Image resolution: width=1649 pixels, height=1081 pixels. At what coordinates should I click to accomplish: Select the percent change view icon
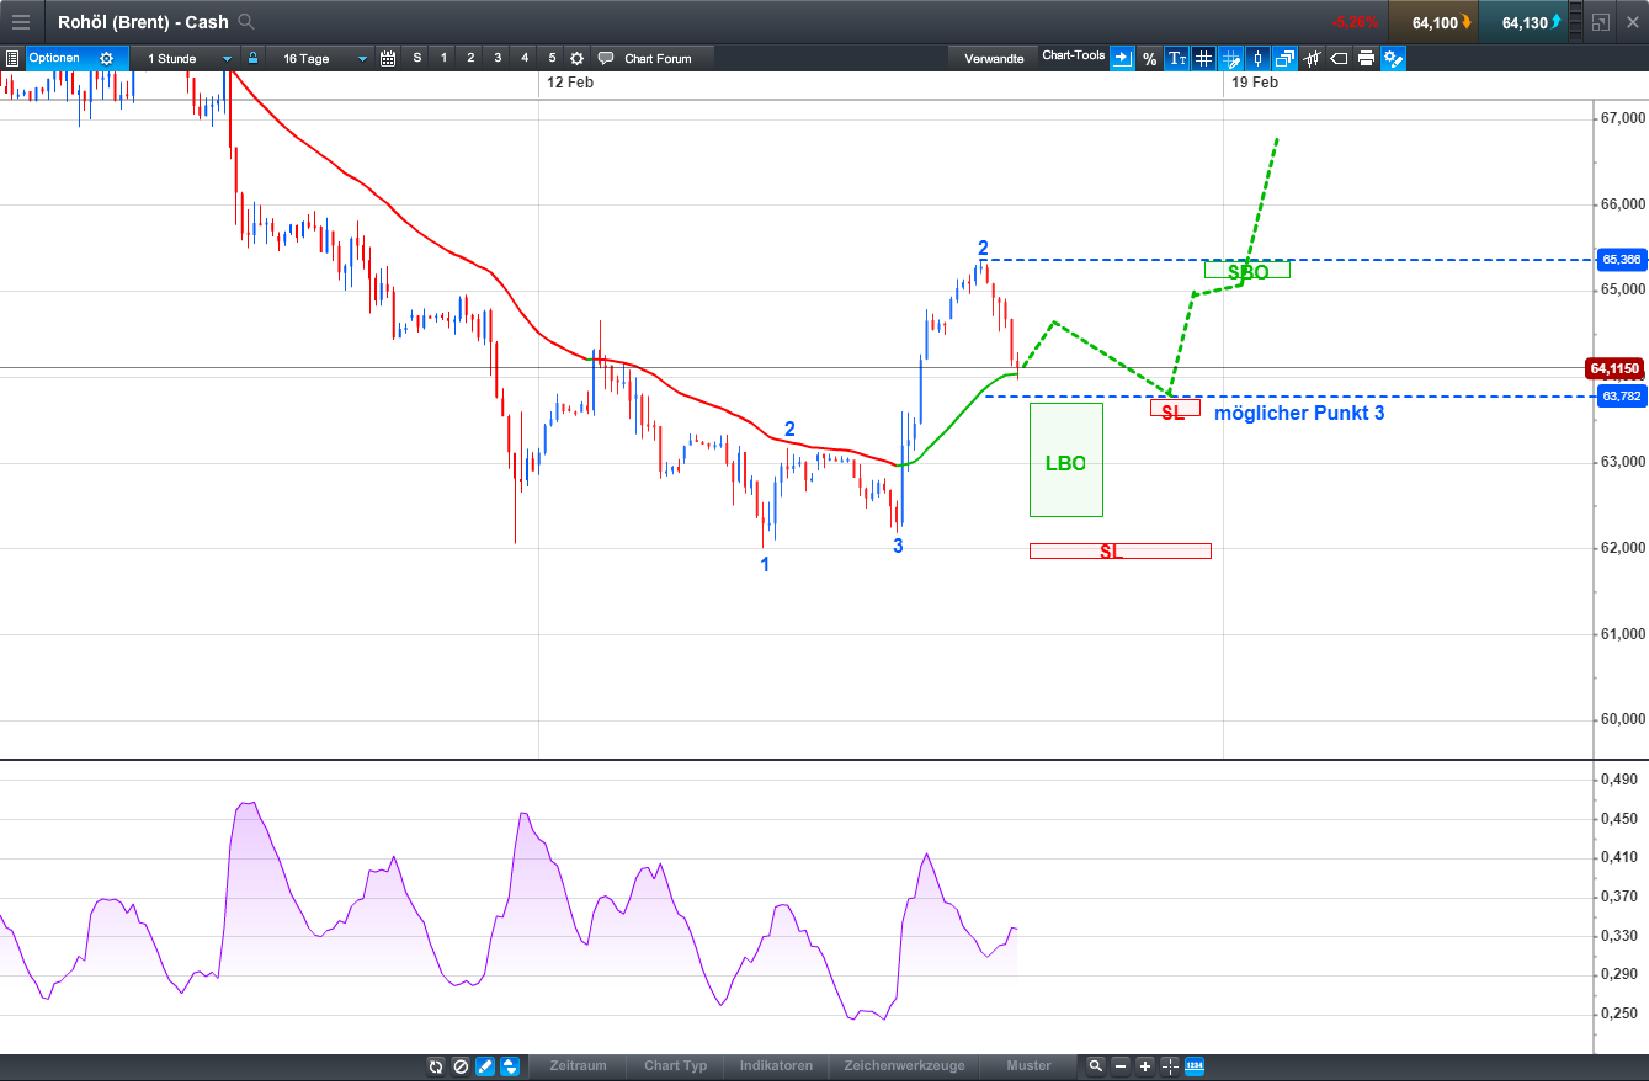[1148, 58]
